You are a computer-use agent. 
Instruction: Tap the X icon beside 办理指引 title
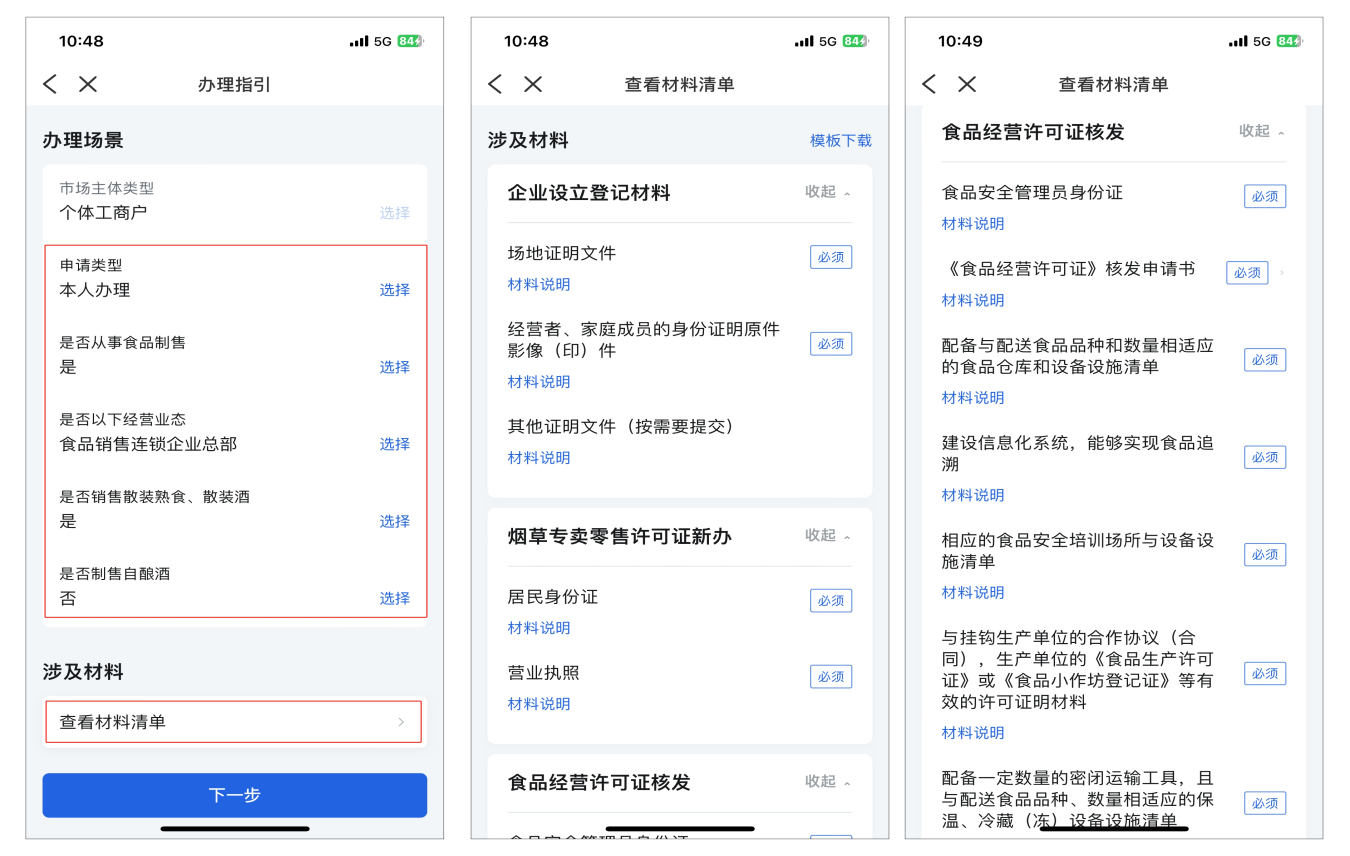point(88,85)
